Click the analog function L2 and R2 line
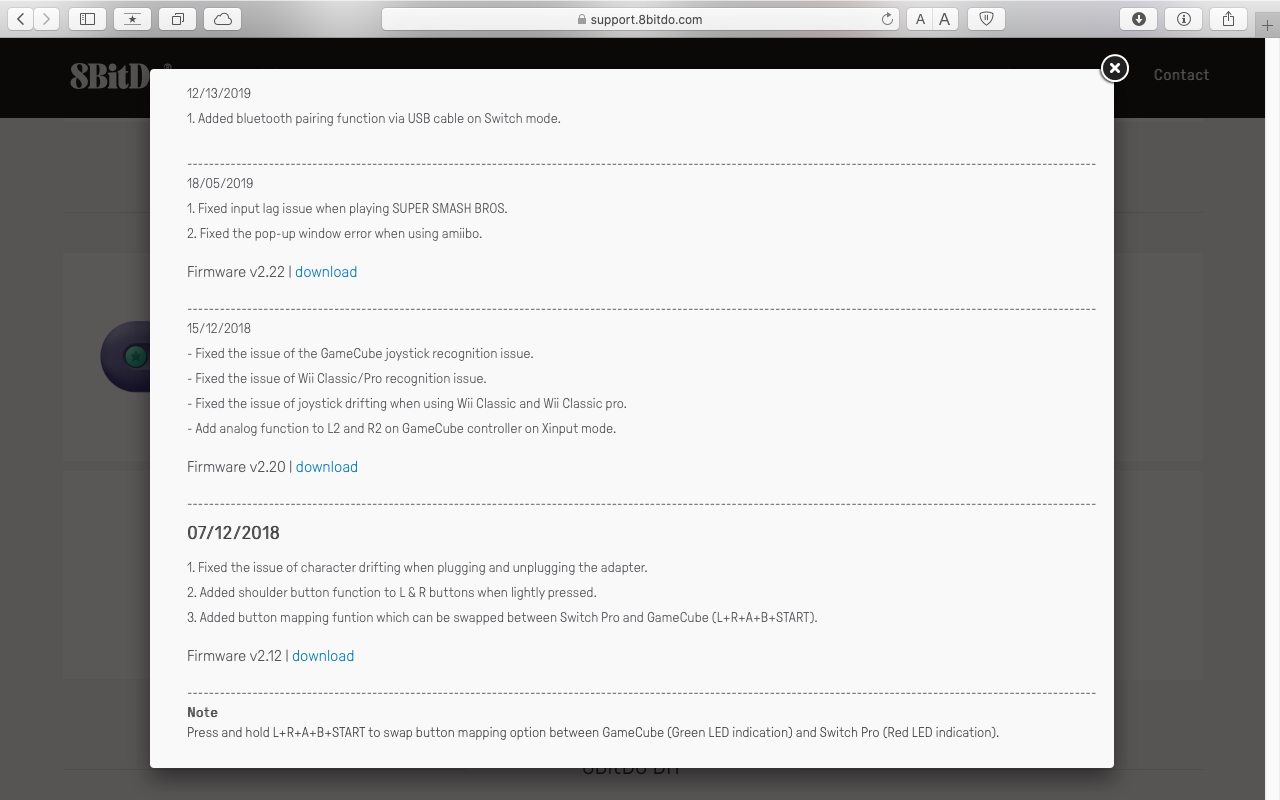The image size is (1280, 800). (x=402, y=428)
